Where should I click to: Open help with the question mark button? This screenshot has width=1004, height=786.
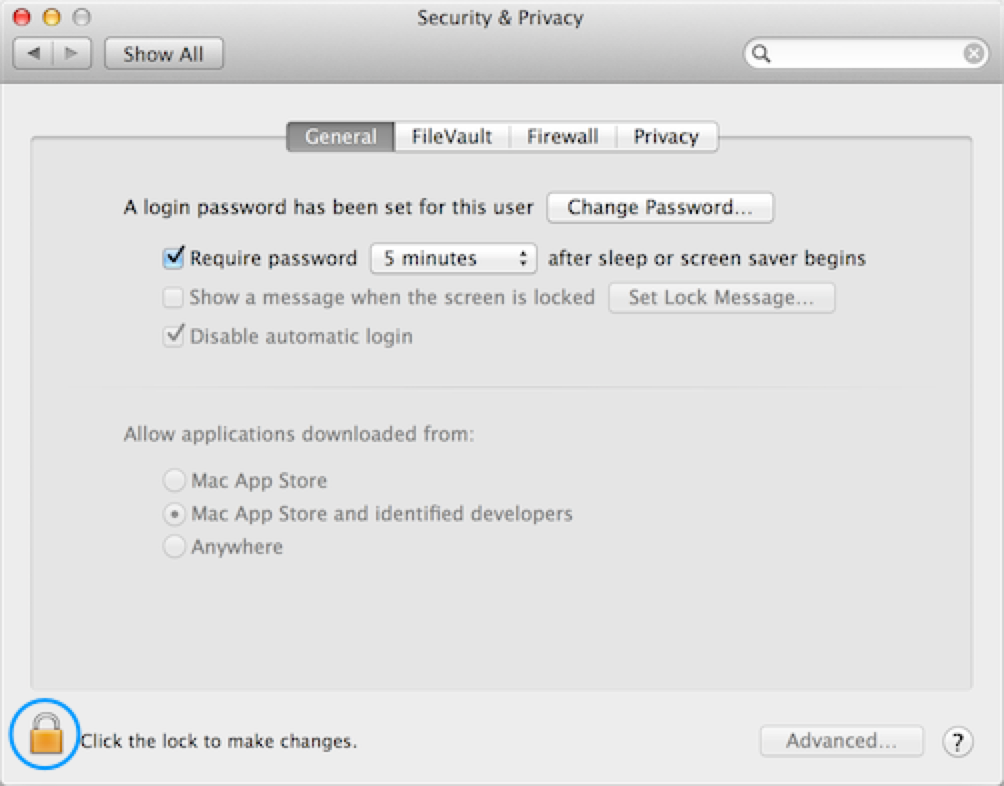(957, 742)
